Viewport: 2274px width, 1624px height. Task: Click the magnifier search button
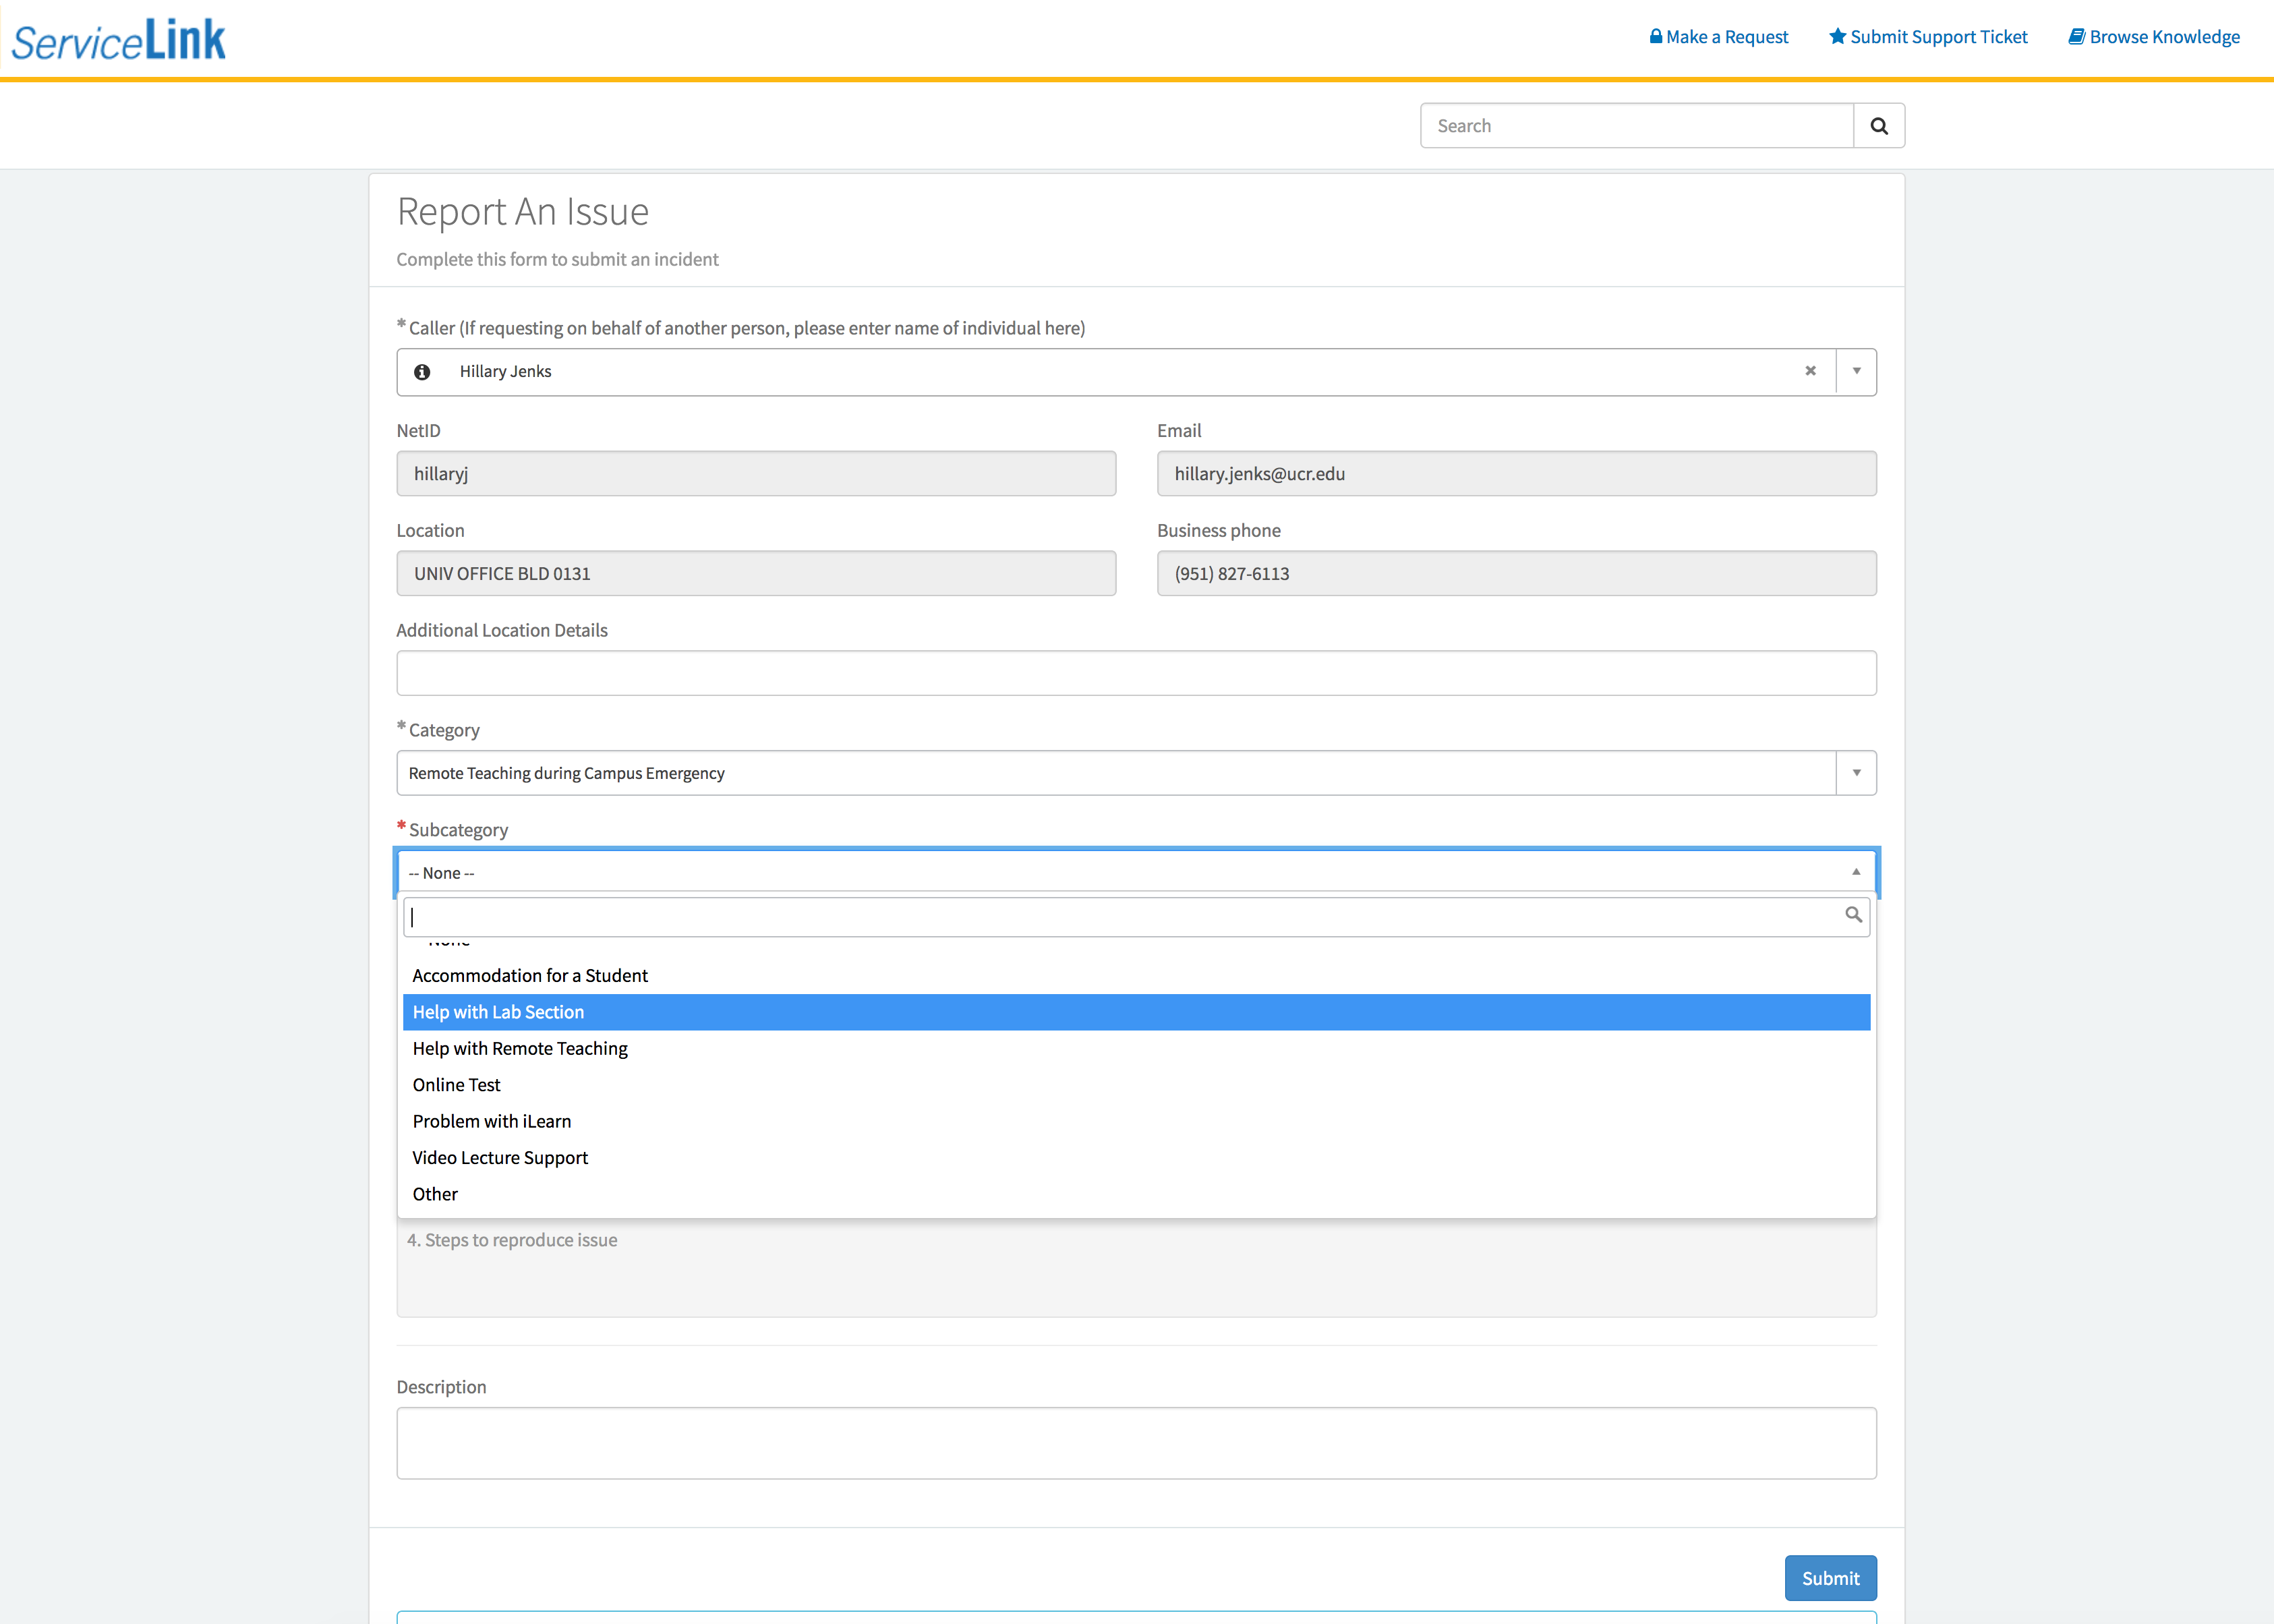[1878, 126]
